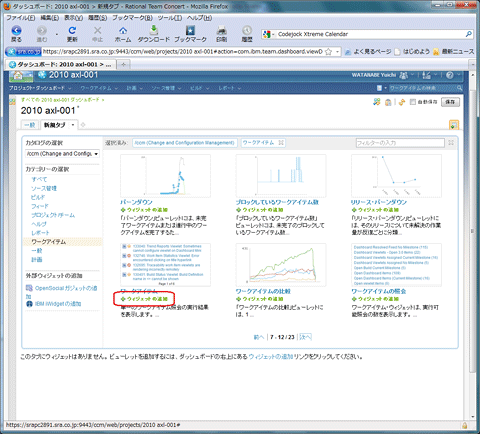Click the search magnifier in Firefox search box
The image size is (480, 434).
468,34
